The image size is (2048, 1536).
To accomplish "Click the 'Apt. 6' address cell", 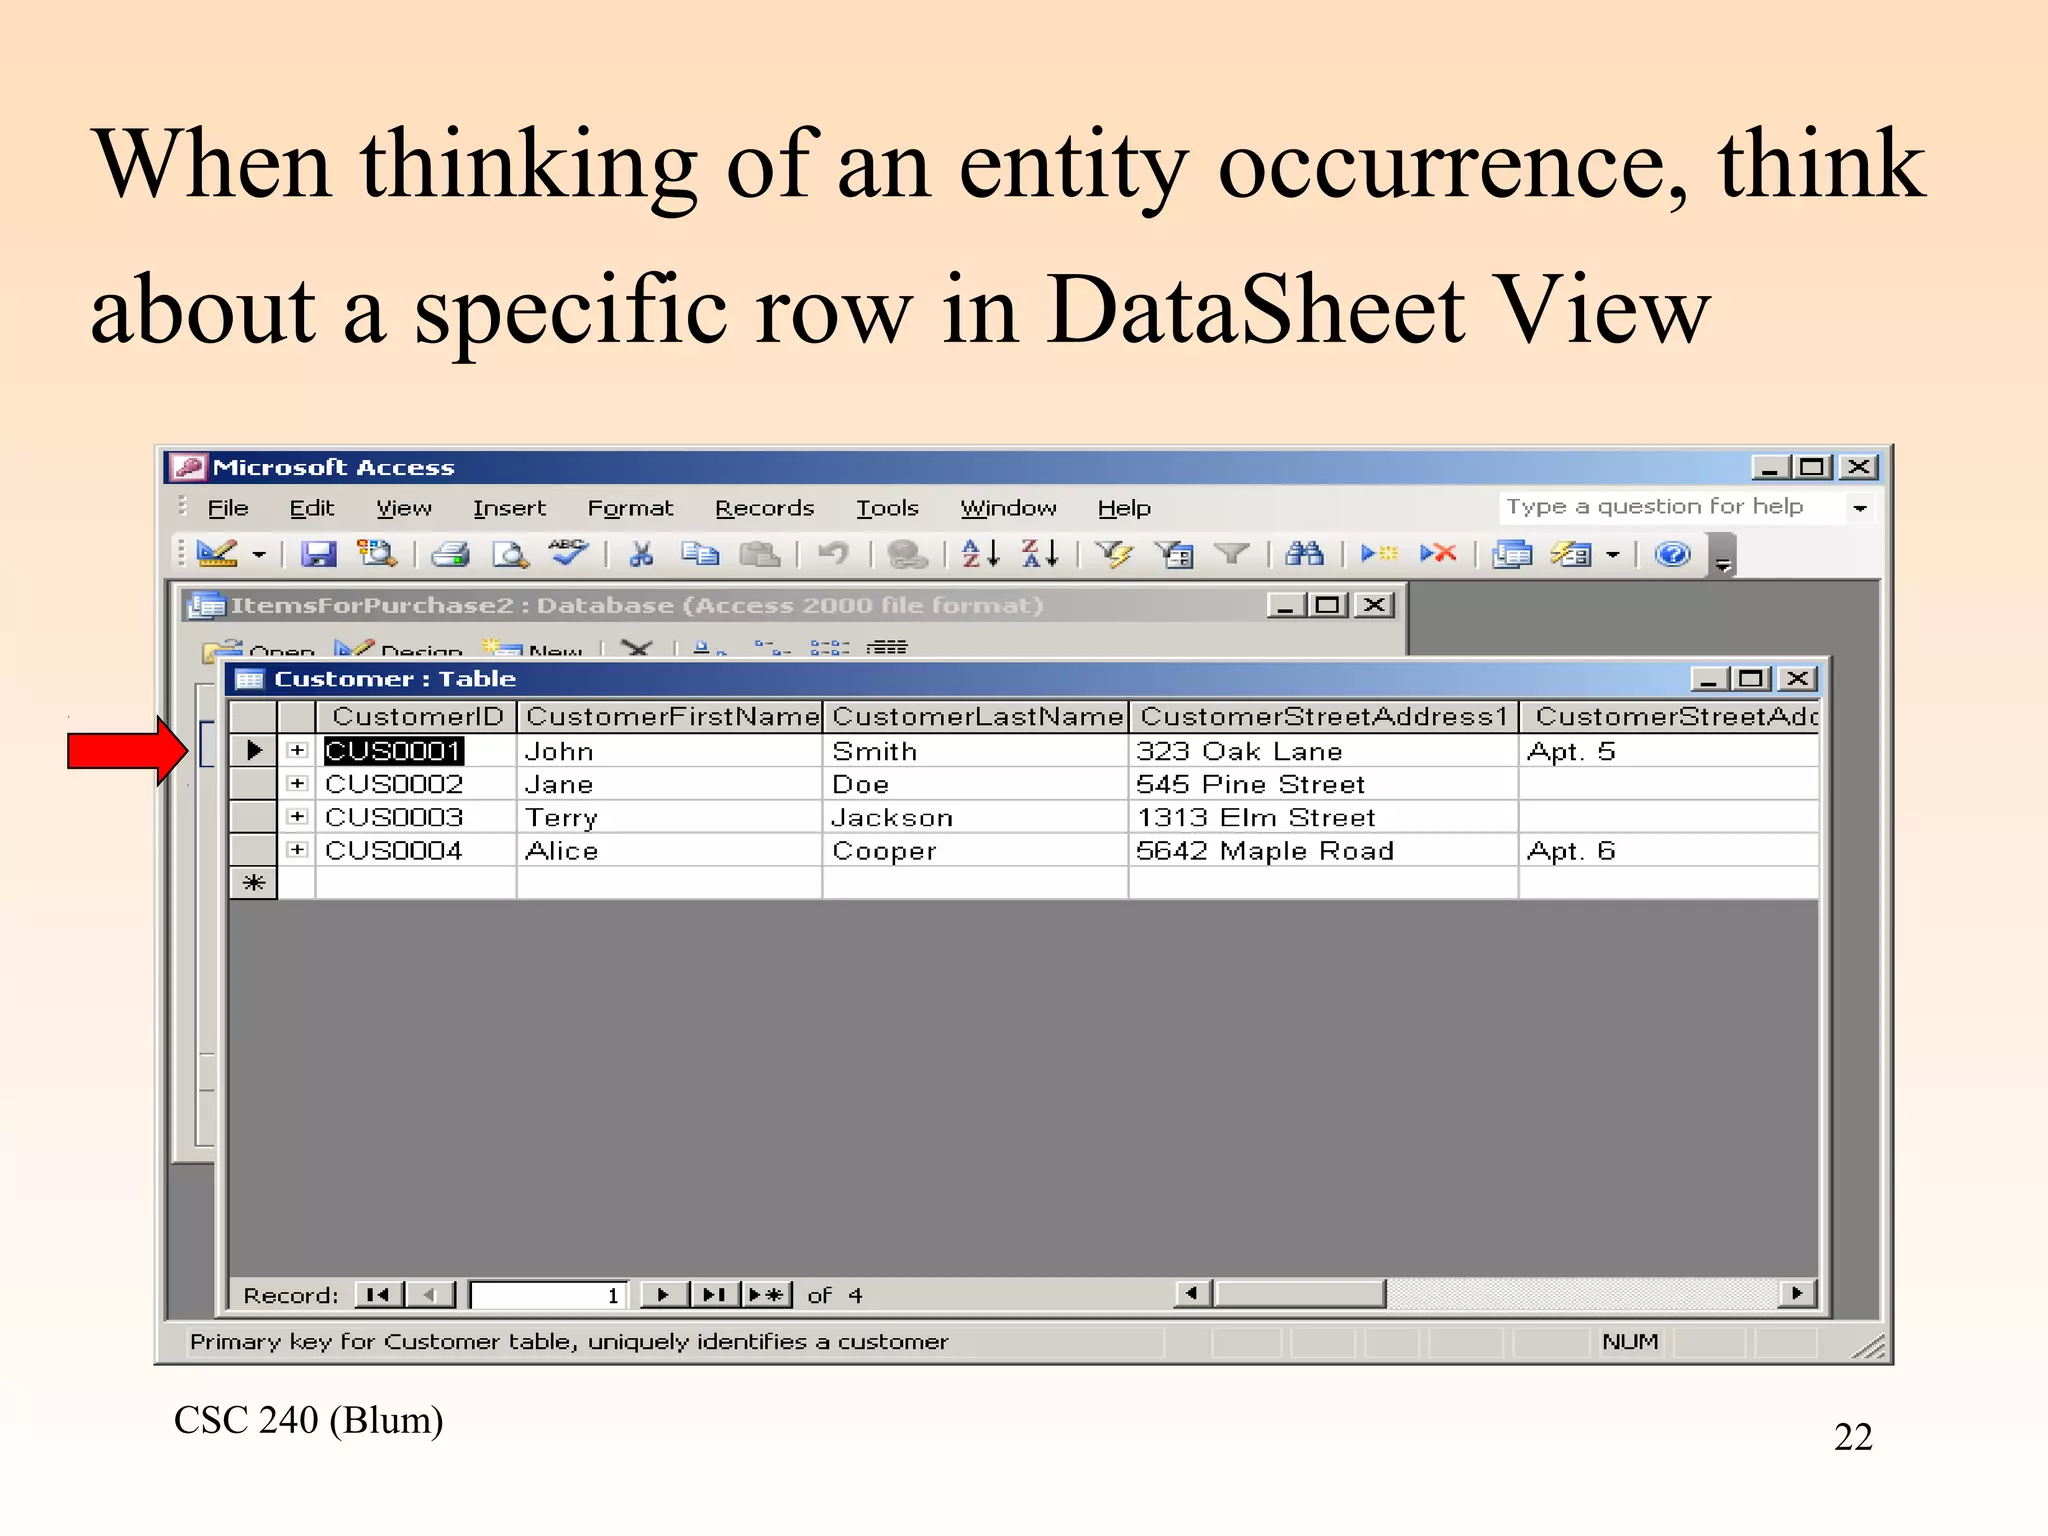I will 1668,850.
